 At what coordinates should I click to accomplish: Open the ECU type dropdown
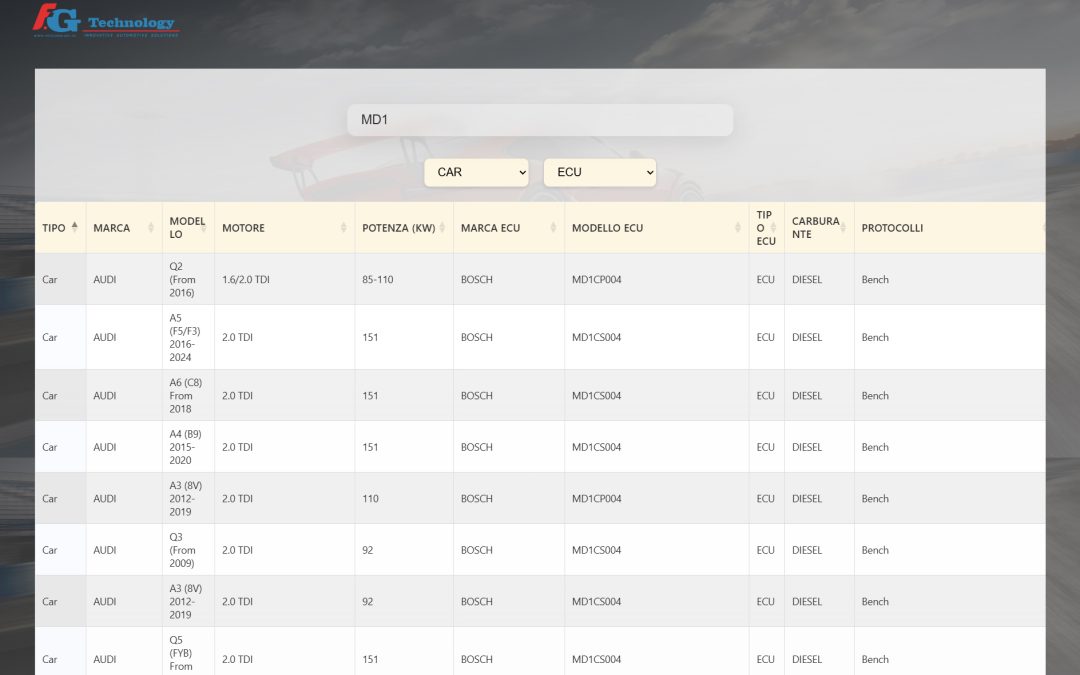599,172
